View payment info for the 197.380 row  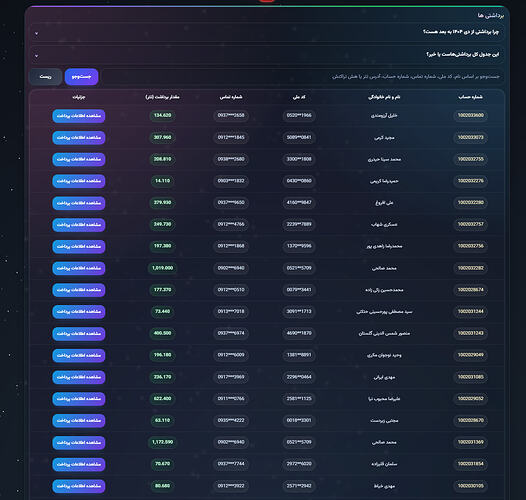pyautogui.click(x=79, y=247)
